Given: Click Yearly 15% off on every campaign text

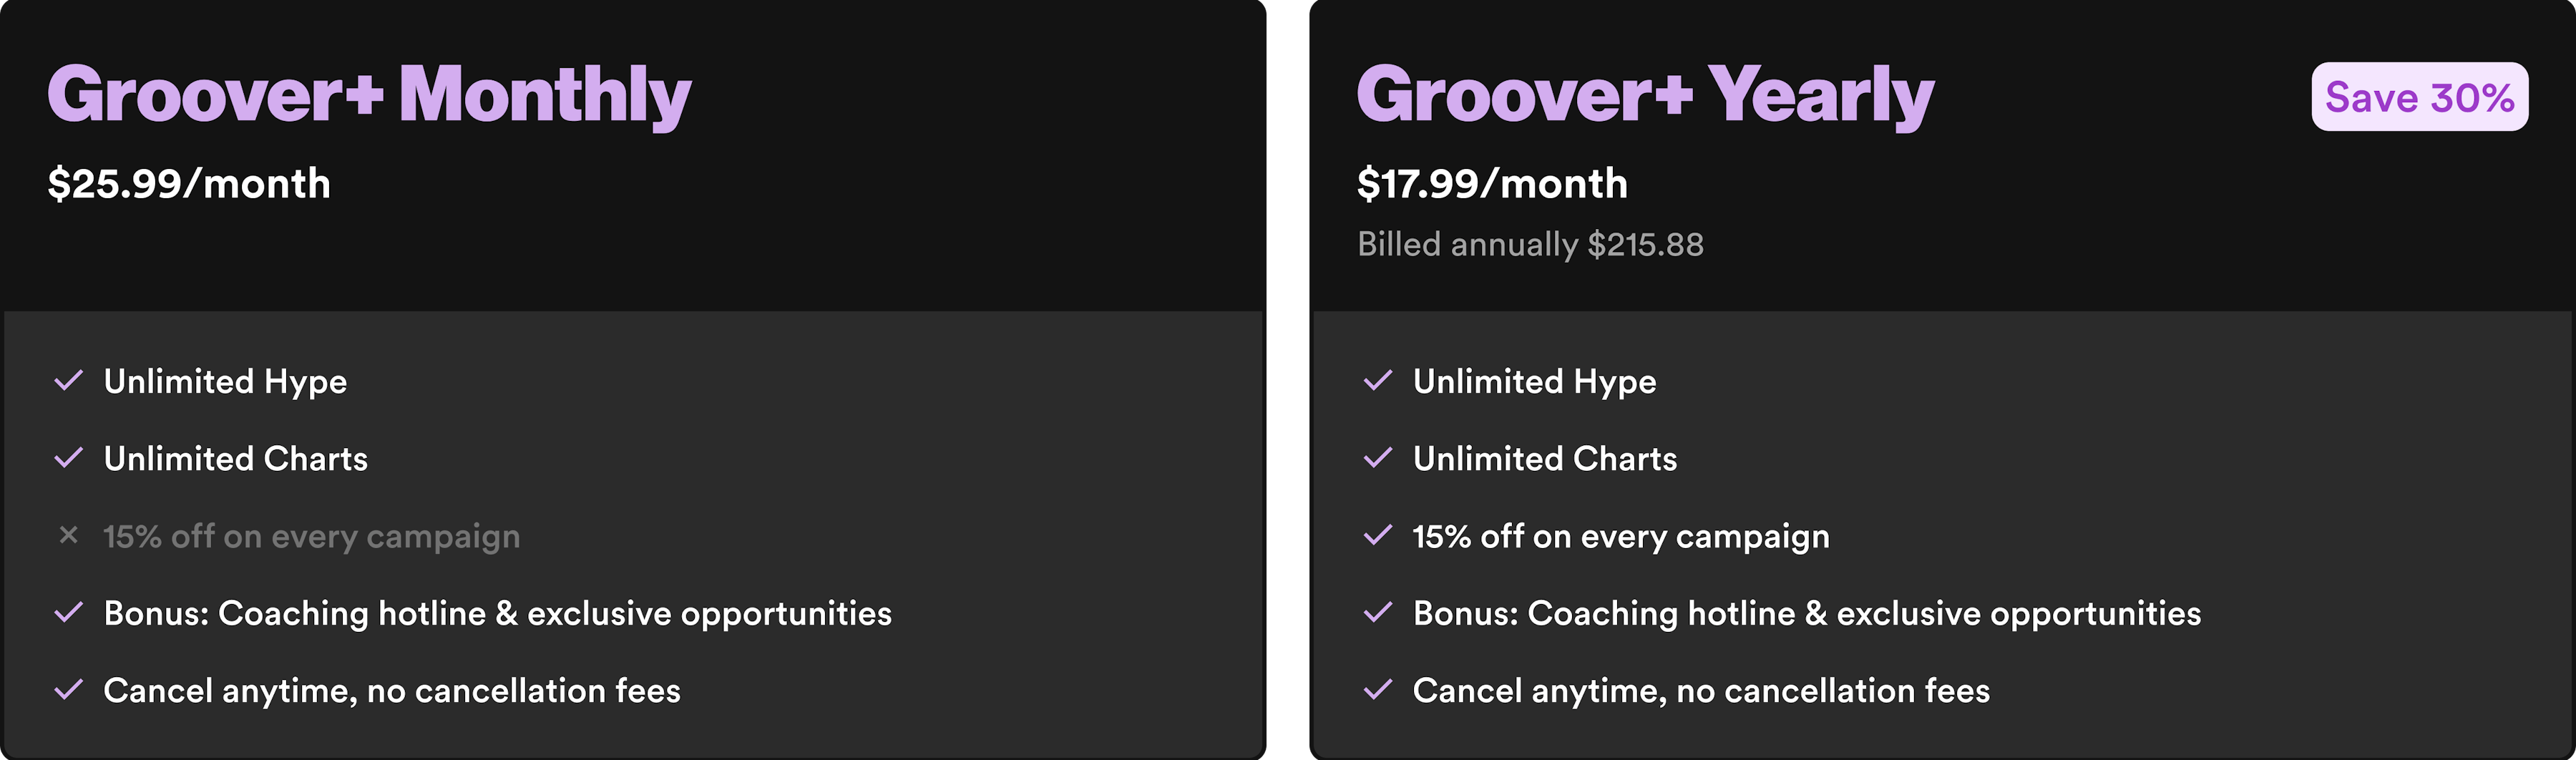Looking at the screenshot, I should (x=1621, y=537).
